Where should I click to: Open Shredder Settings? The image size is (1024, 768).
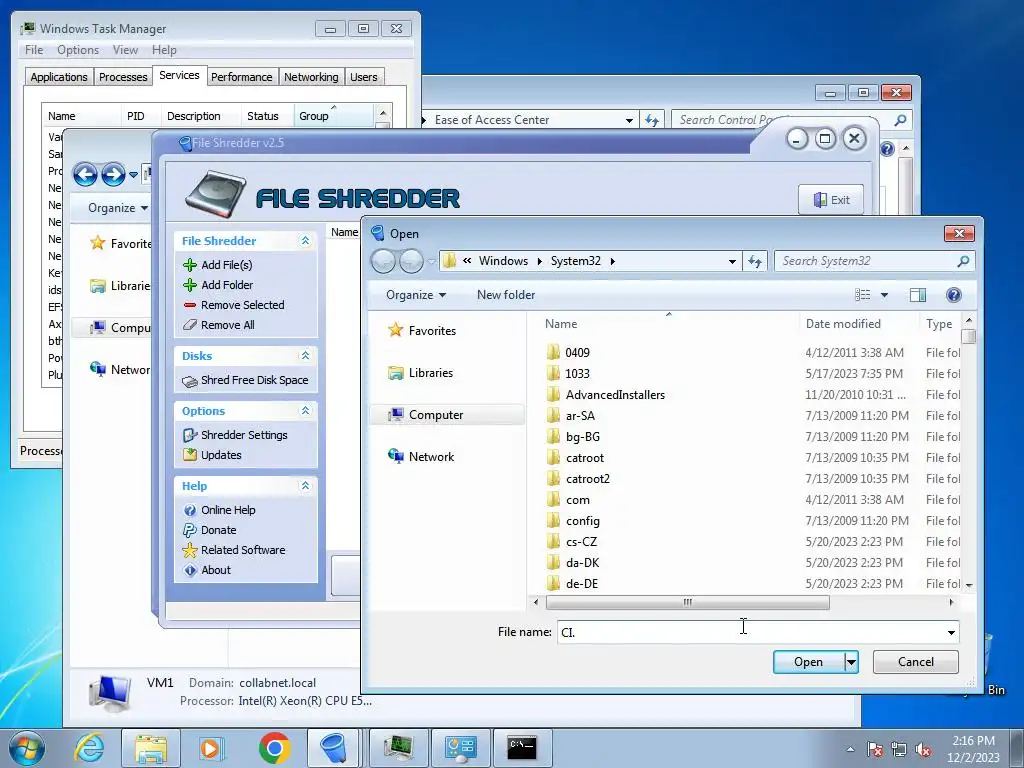(x=244, y=435)
